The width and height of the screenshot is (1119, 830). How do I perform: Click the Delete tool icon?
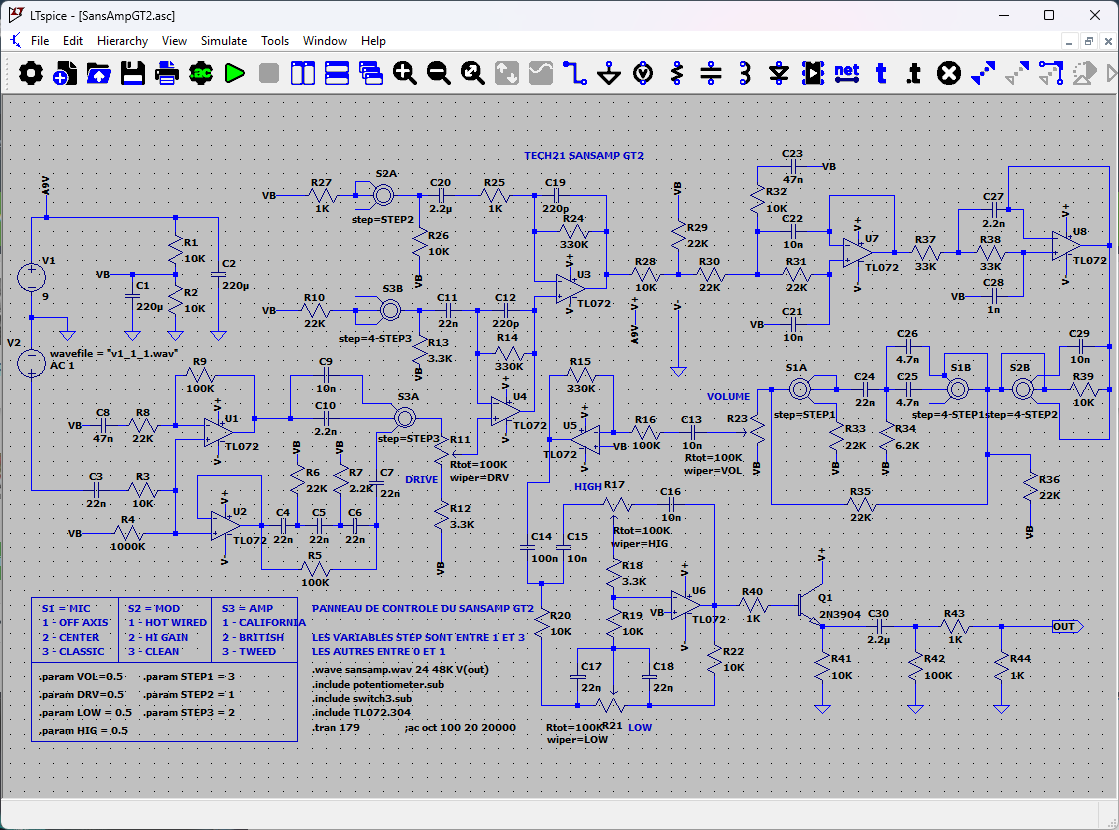tap(948, 73)
